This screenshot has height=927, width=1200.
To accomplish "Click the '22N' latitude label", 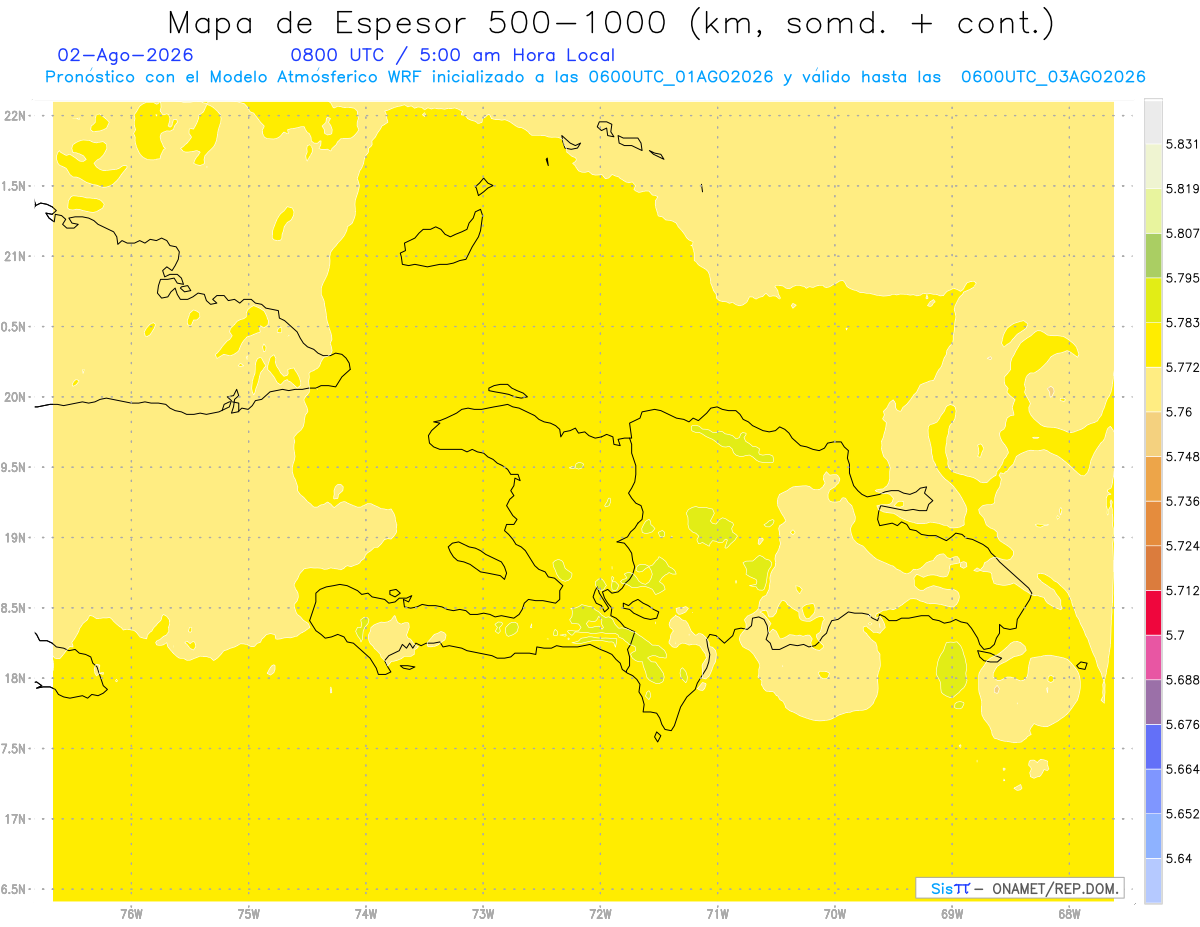I will (x=16, y=116).
